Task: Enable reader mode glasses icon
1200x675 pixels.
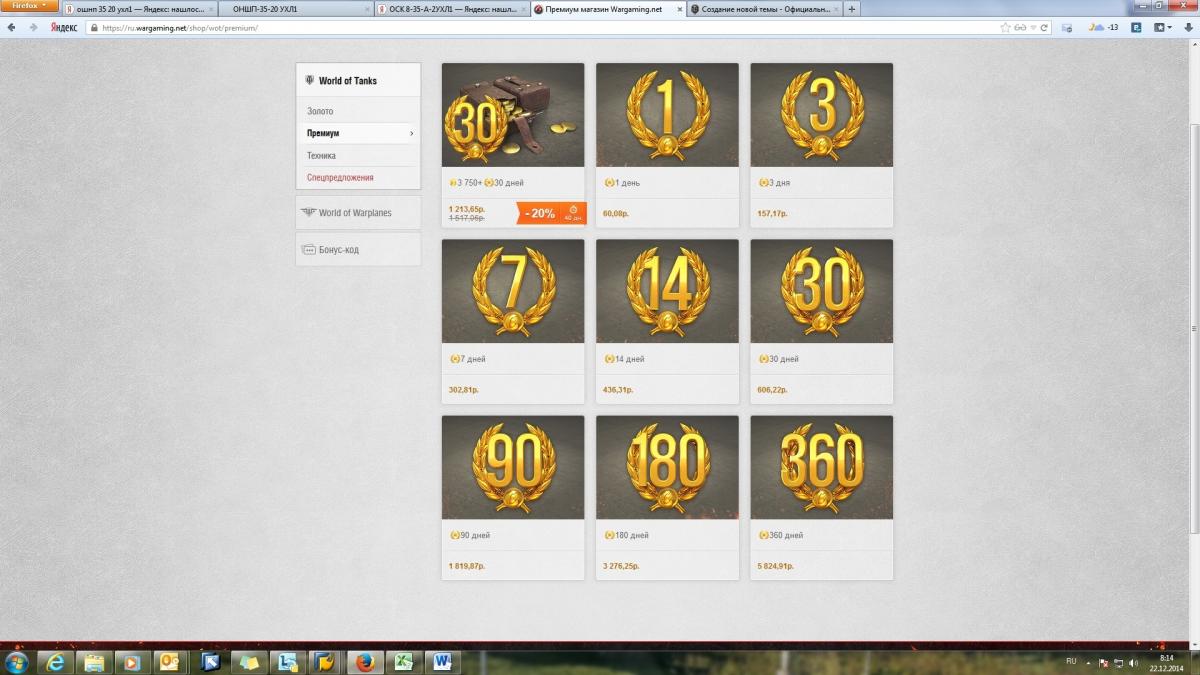Action: pyautogui.click(x=1021, y=28)
